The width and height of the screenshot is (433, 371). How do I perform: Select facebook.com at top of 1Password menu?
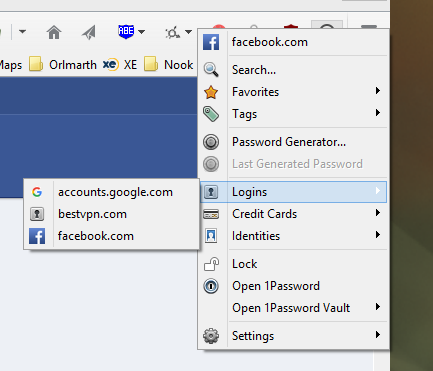[293, 42]
